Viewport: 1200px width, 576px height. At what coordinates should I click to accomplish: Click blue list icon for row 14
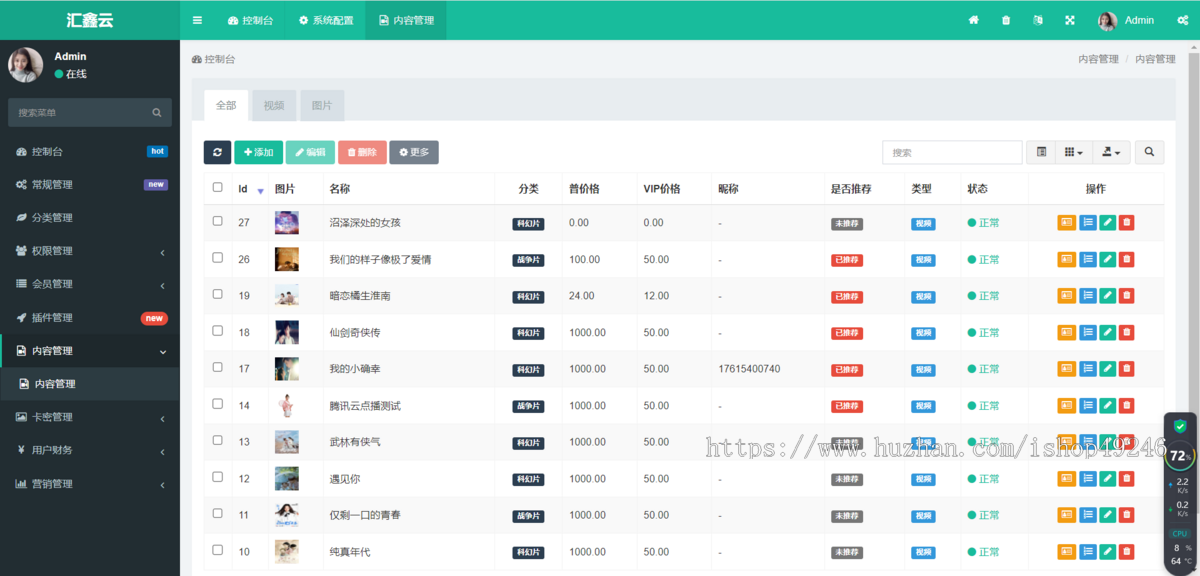(1088, 405)
